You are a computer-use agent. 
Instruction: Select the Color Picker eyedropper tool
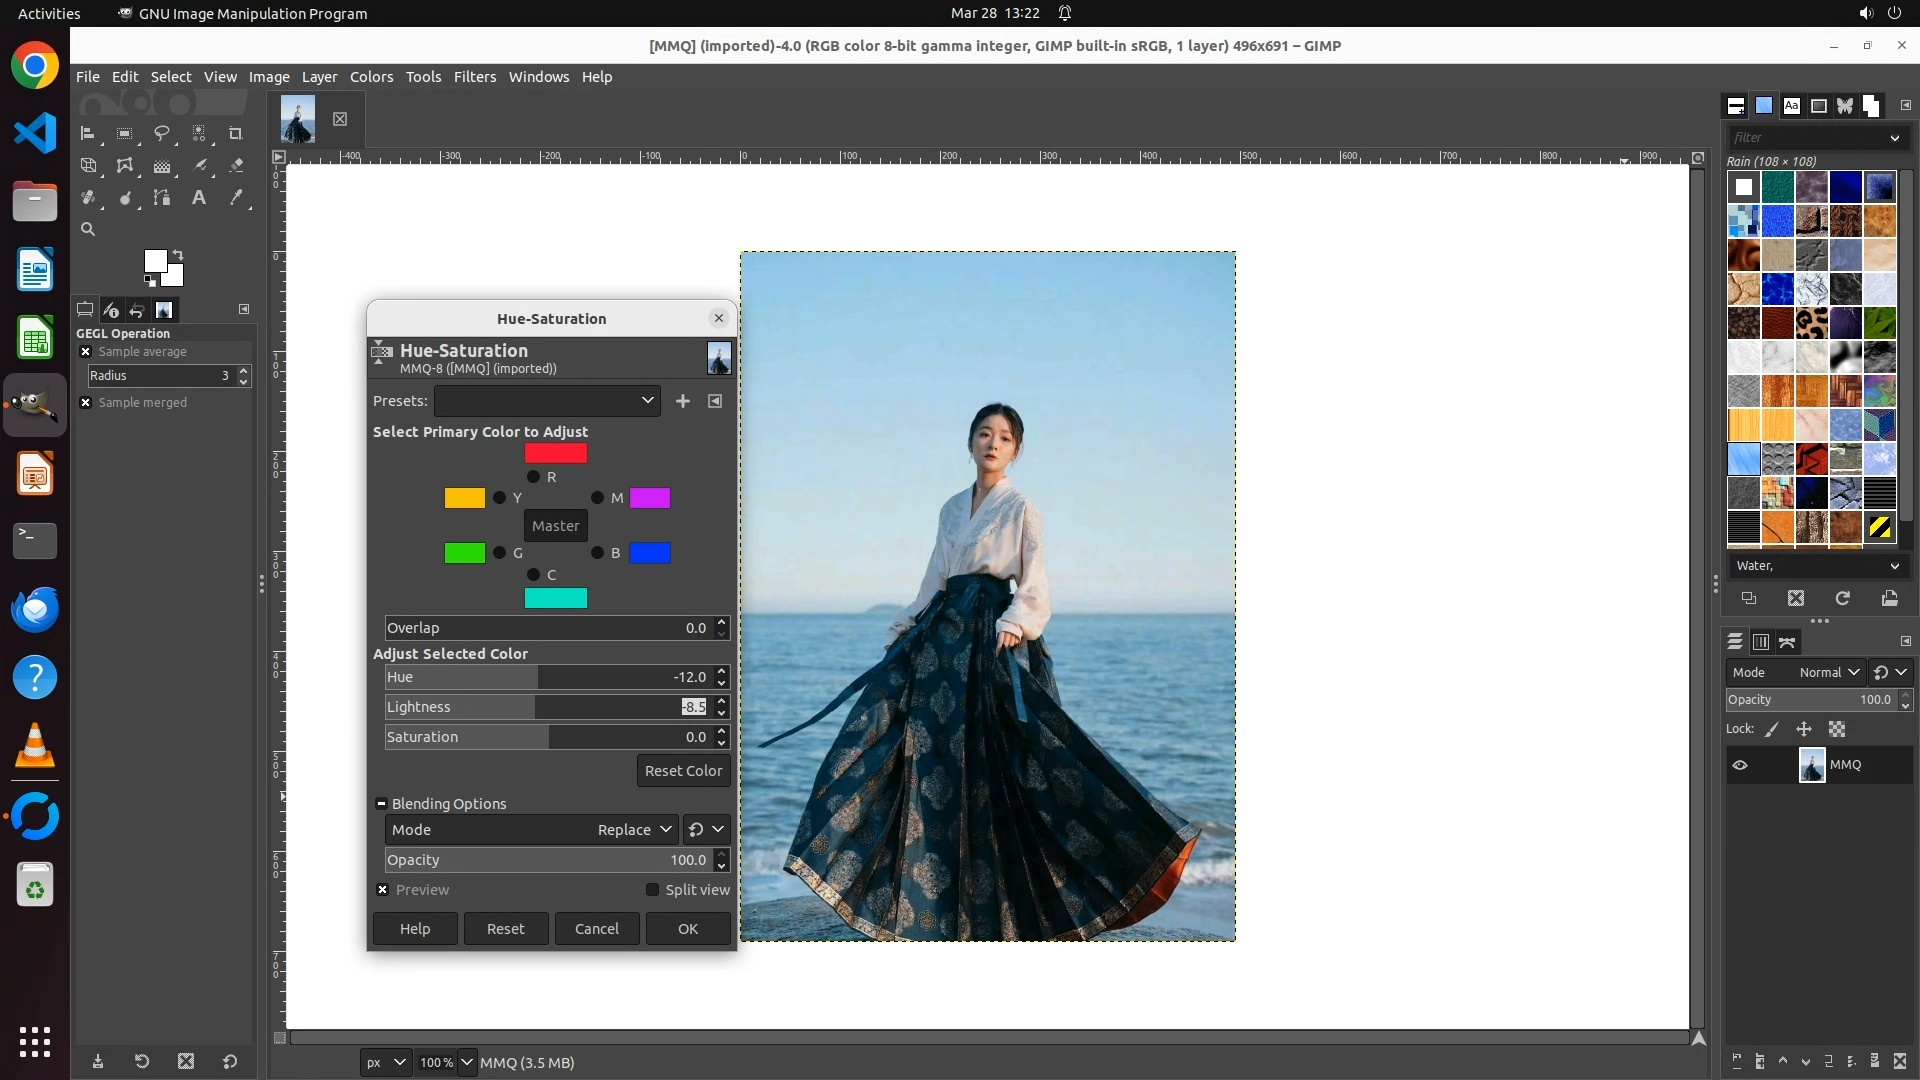(236, 198)
